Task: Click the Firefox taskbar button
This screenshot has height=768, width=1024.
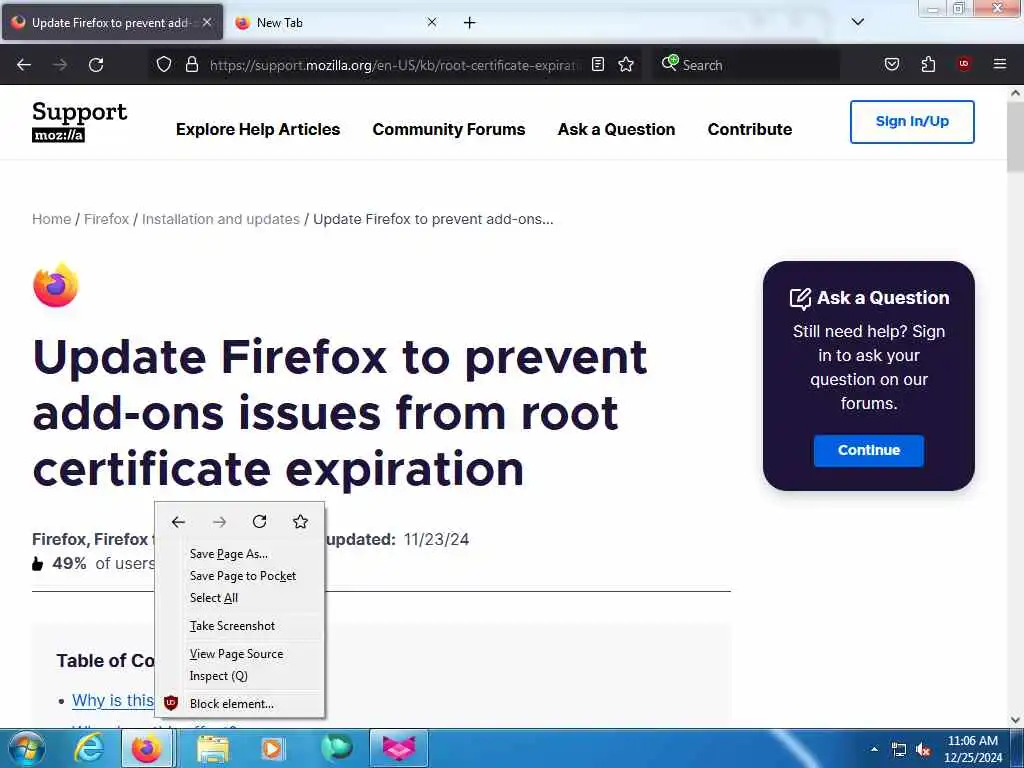Action: pyautogui.click(x=148, y=748)
